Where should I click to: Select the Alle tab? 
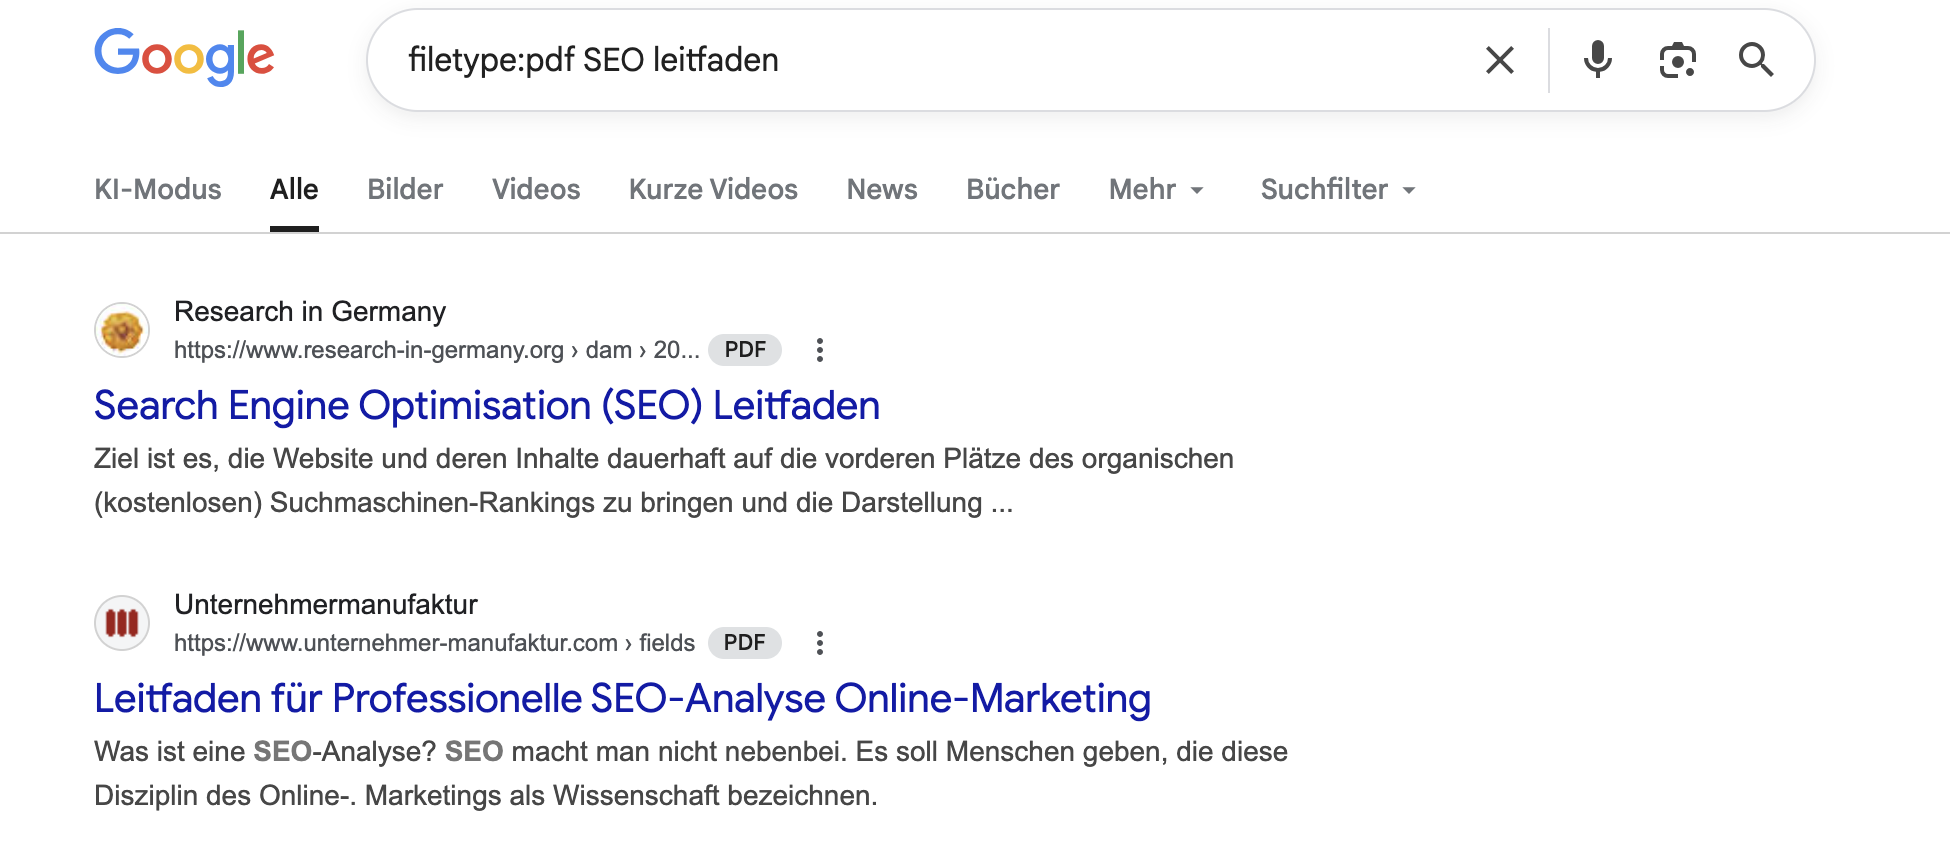[x=294, y=189]
